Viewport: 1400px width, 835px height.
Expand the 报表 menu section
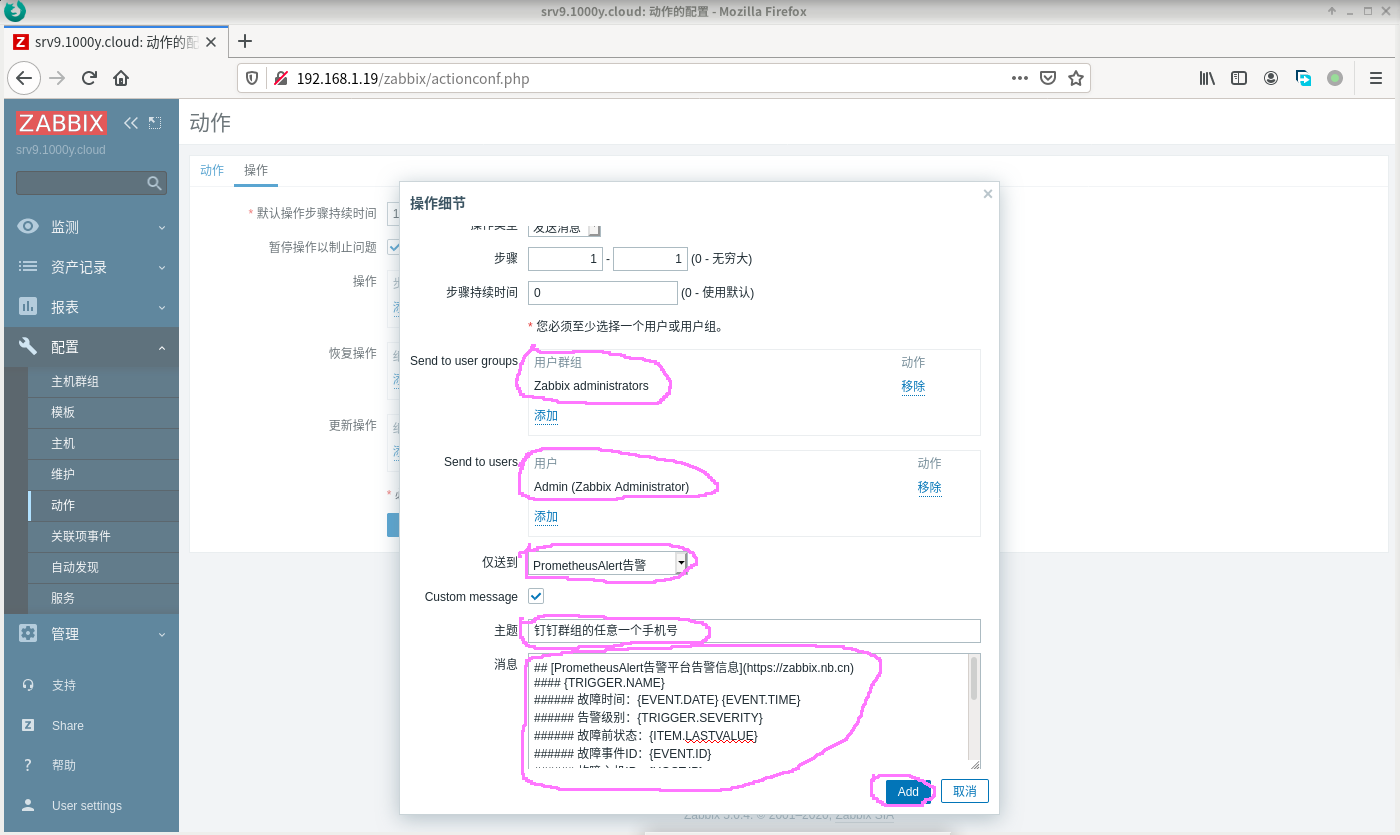pyautogui.click(x=91, y=307)
